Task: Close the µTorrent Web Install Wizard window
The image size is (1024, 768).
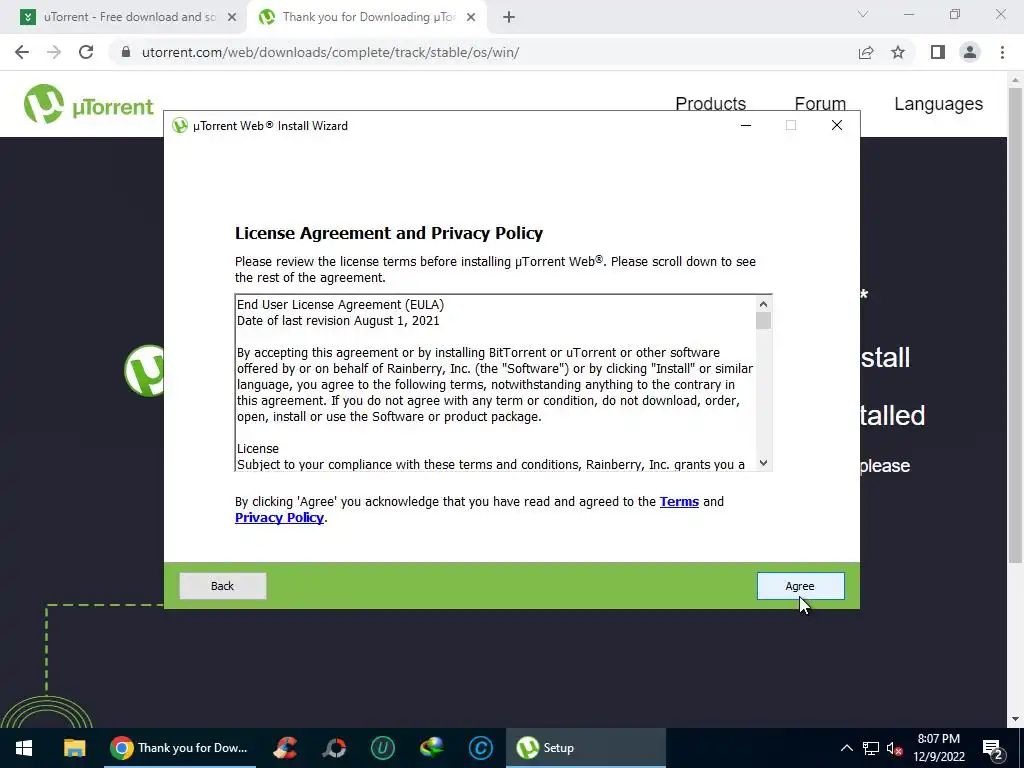Action: pos(837,125)
